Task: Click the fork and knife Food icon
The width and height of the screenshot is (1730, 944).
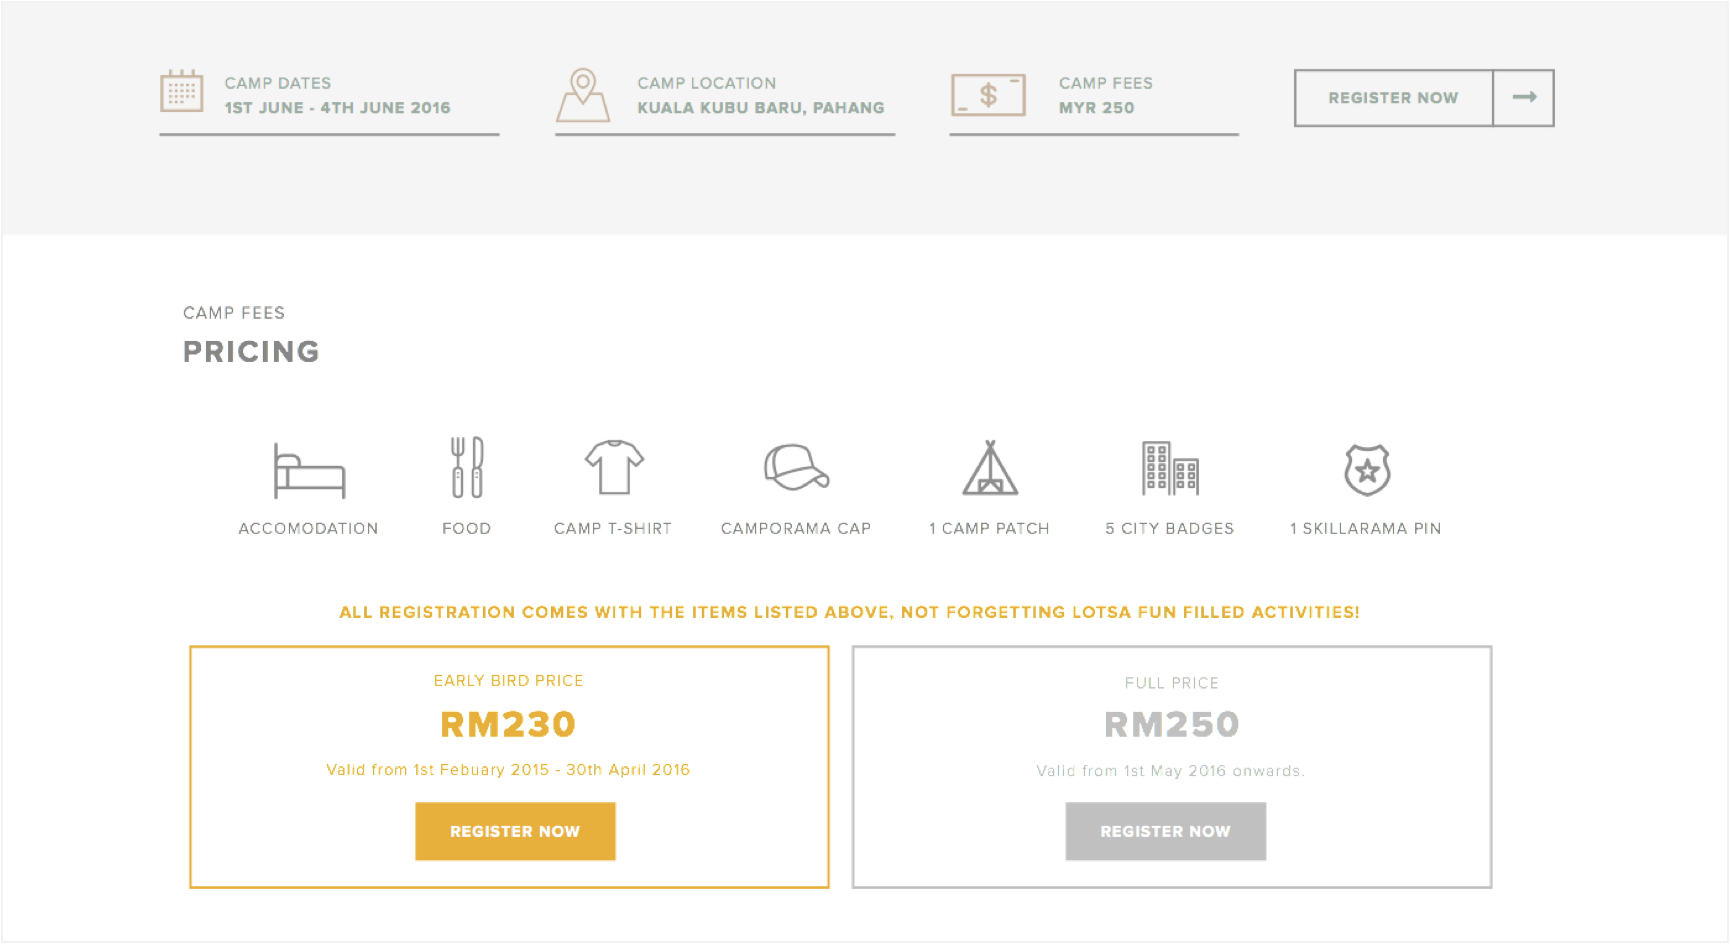Action: [x=467, y=467]
